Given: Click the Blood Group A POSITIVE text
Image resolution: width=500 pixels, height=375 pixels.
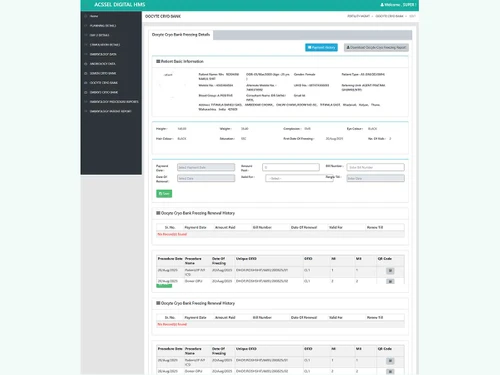Looking at the screenshot, I should [x=216, y=96].
